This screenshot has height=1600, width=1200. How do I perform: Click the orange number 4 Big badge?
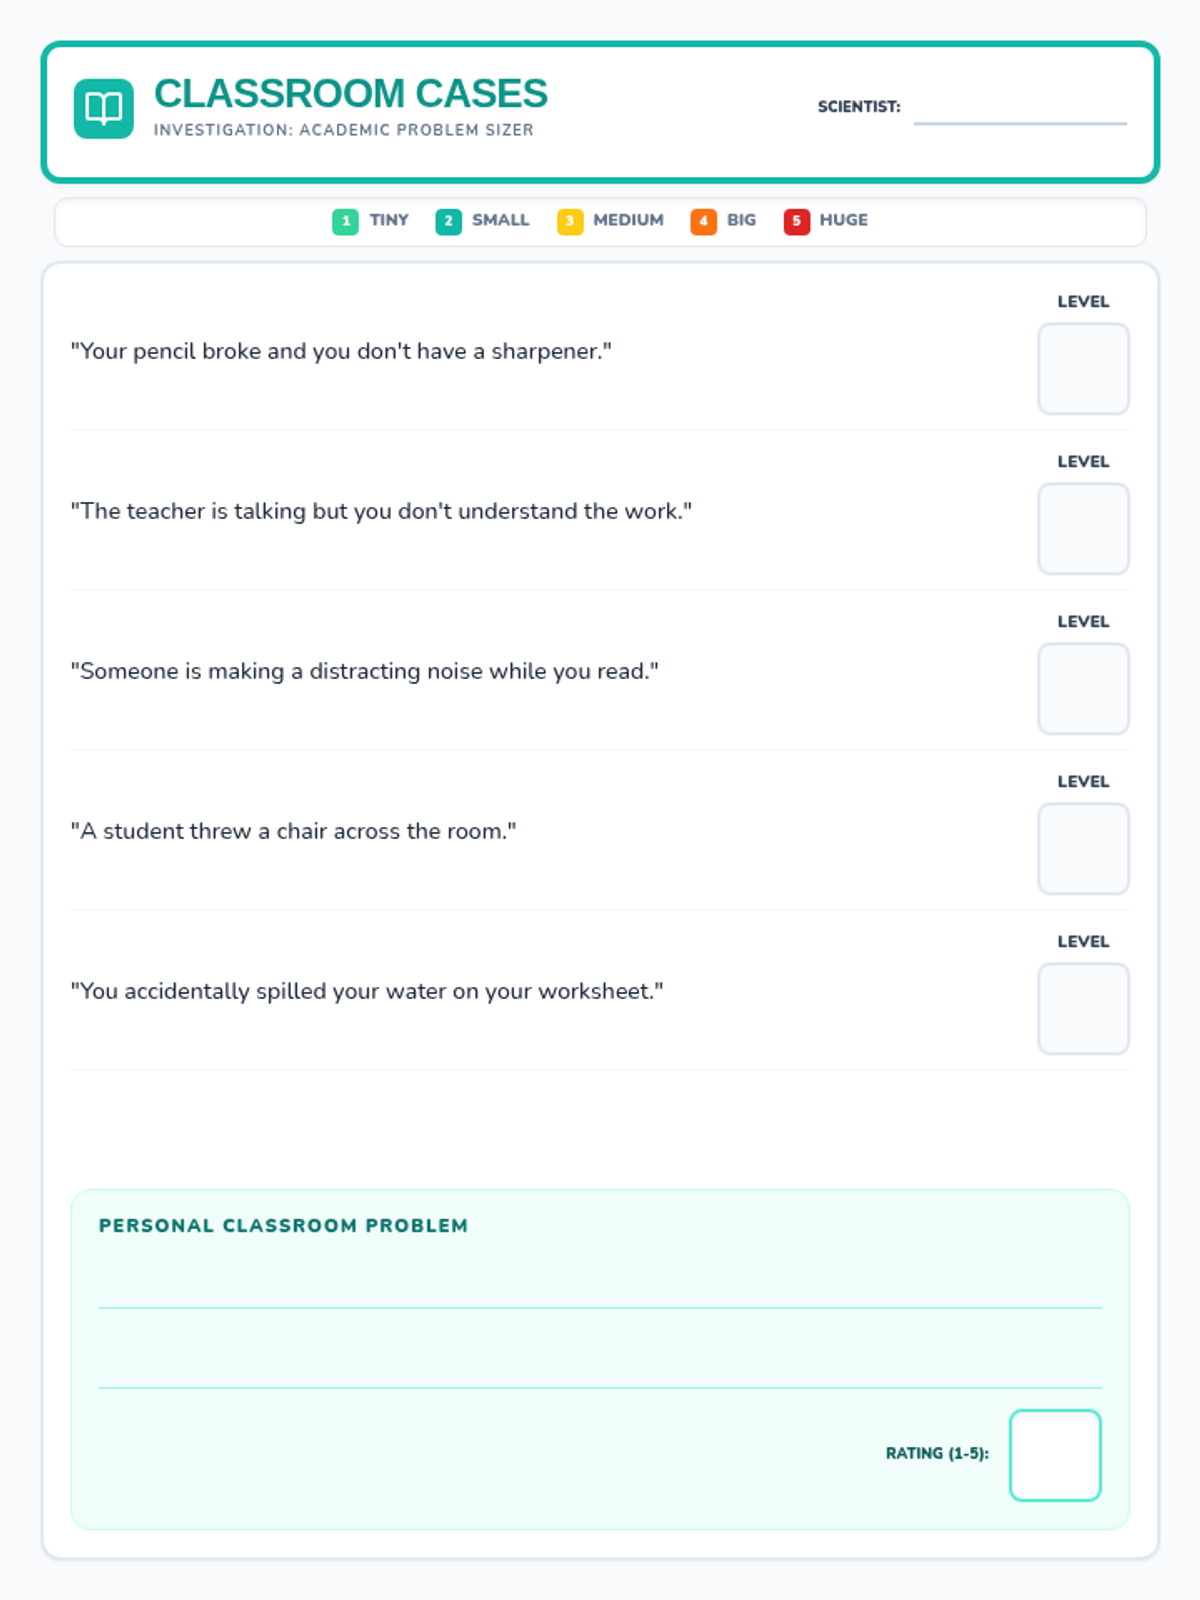tap(703, 221)
